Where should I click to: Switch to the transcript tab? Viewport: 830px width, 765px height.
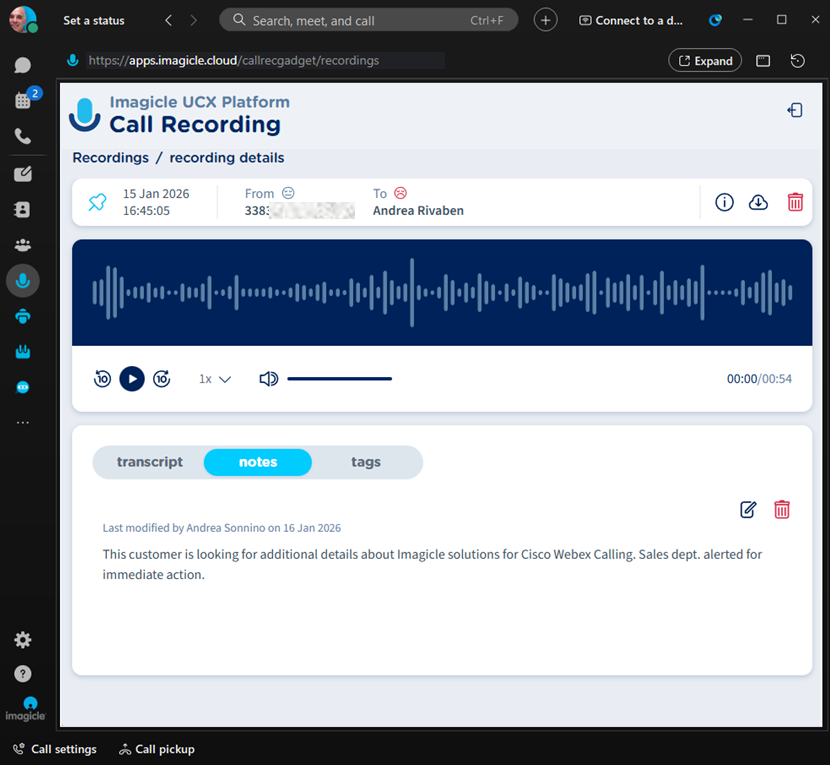(150, 462)
